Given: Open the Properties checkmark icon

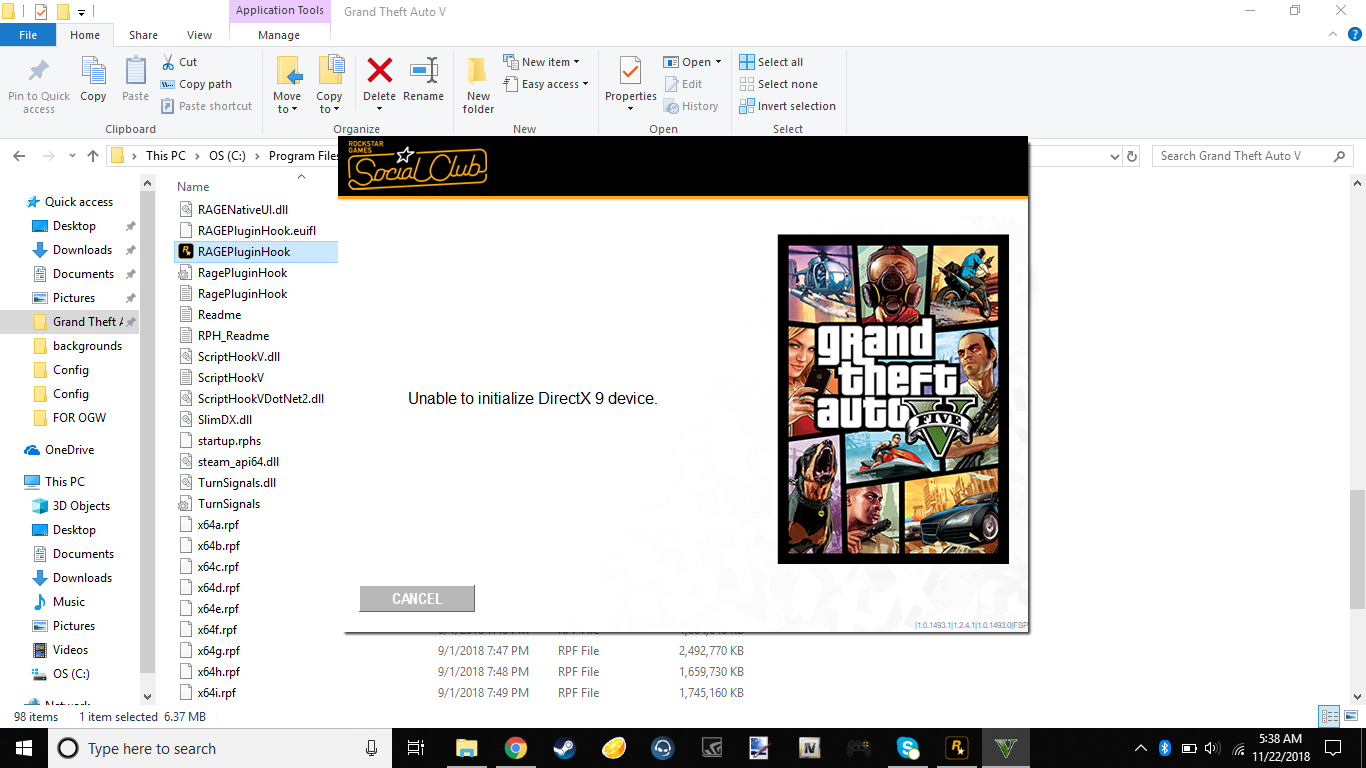Looking at the screenshot, I should (x=630, y=71).
